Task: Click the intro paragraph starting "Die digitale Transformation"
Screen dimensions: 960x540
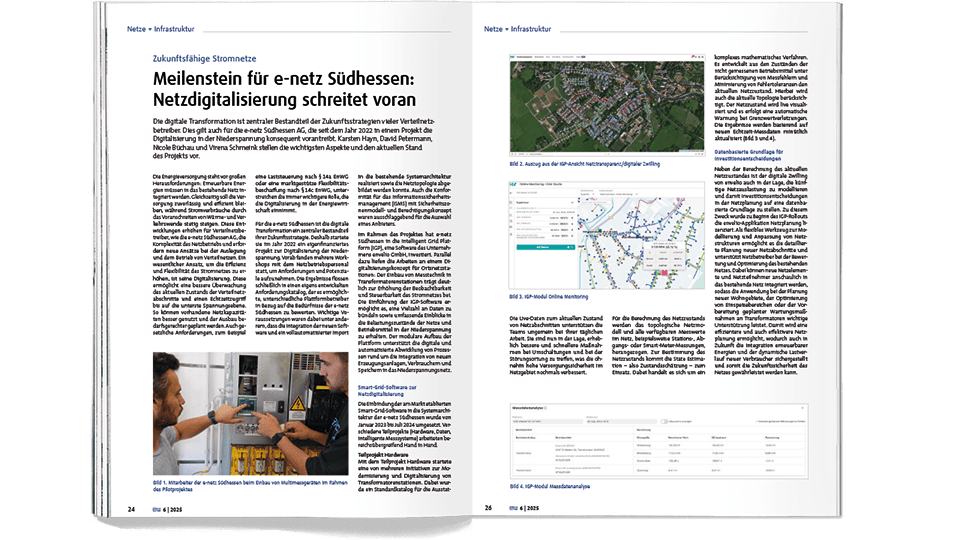Action: click(x=294, y=138)
